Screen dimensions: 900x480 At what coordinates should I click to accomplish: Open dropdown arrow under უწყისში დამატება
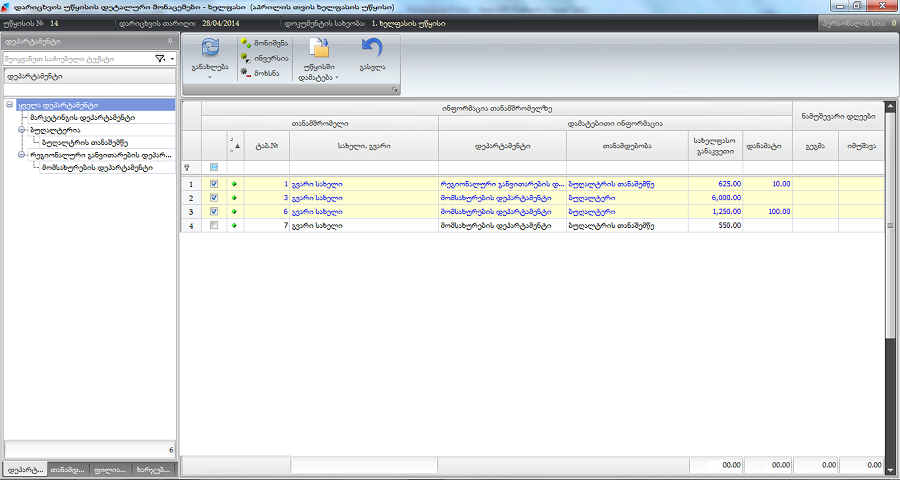(337, 77)
